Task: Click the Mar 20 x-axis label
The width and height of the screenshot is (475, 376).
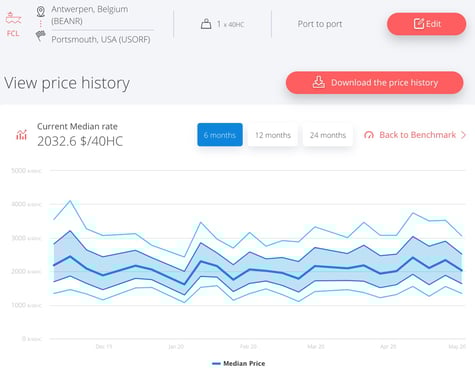Action: (x=316, y=347)
